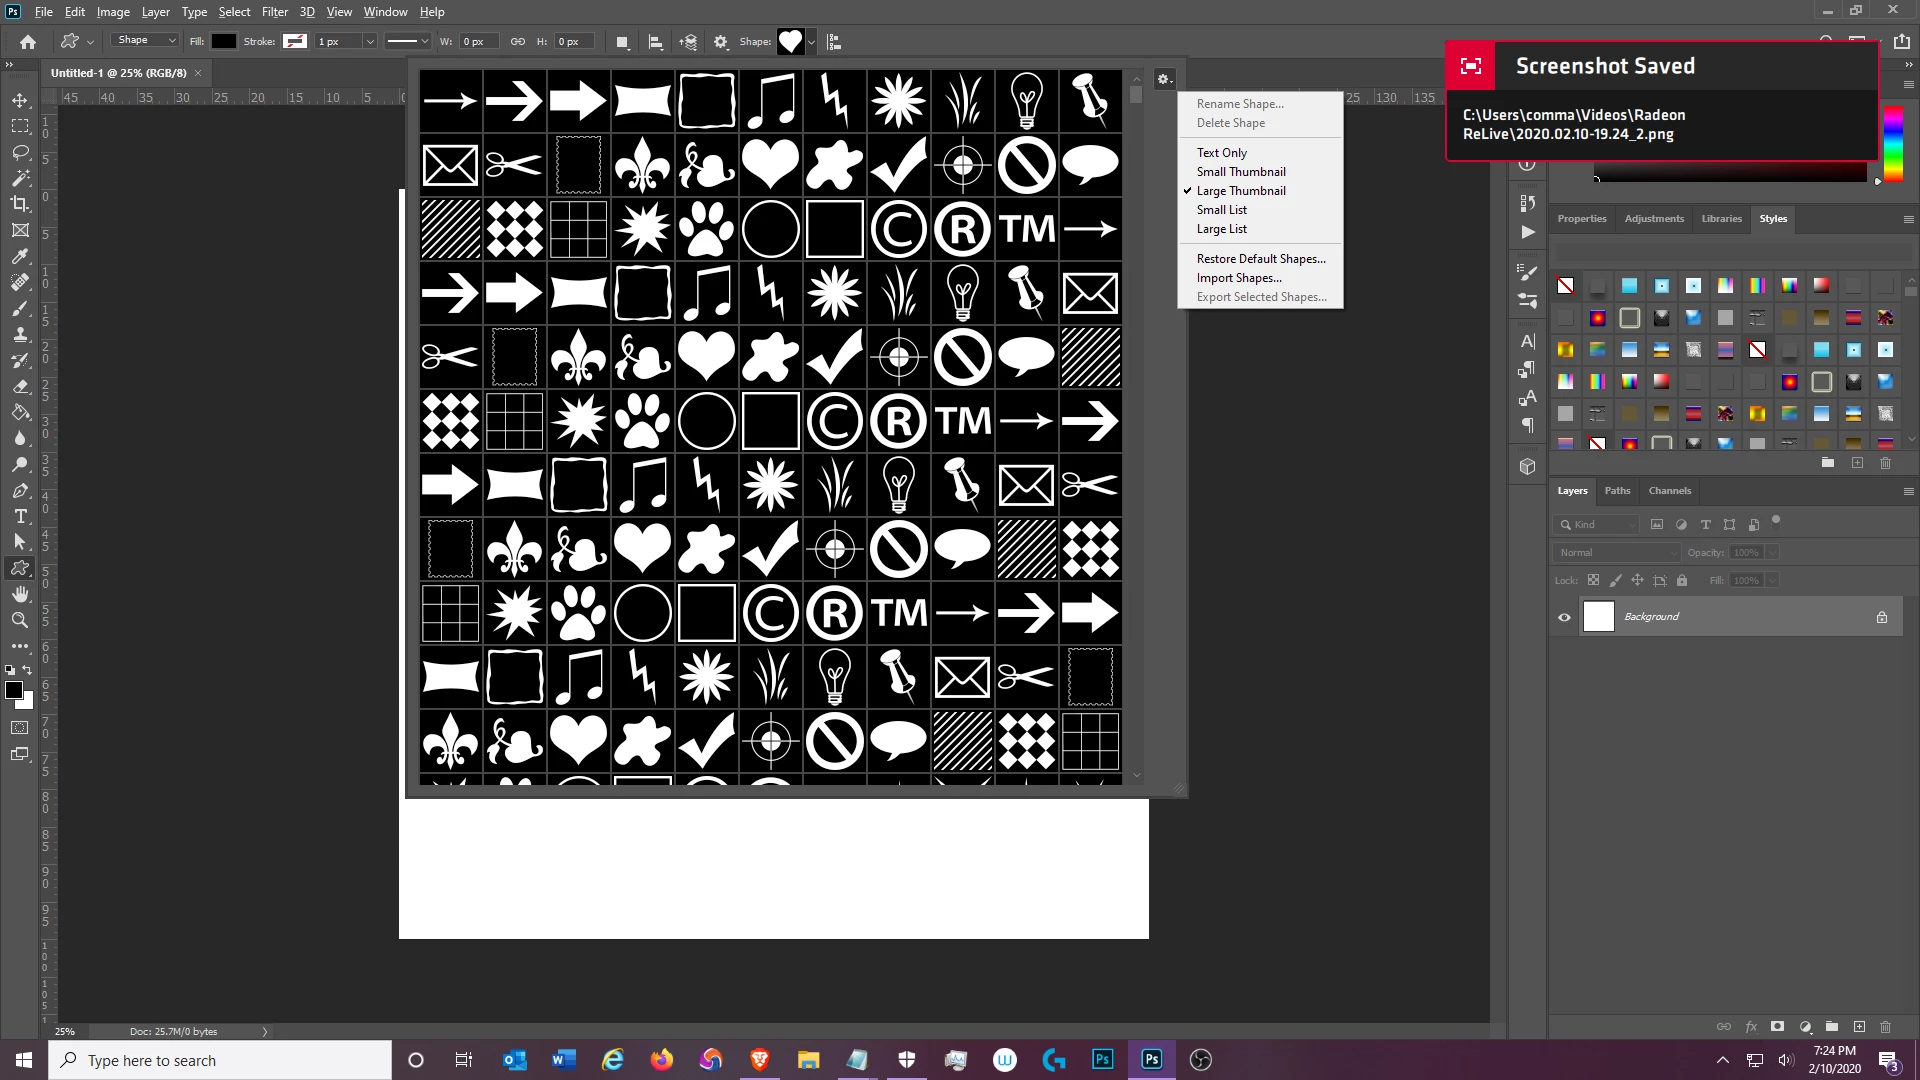The image size is (1920, 1080).
Task: Hide the Background layer visibility eye
Action: click(x=1564, y=617)
